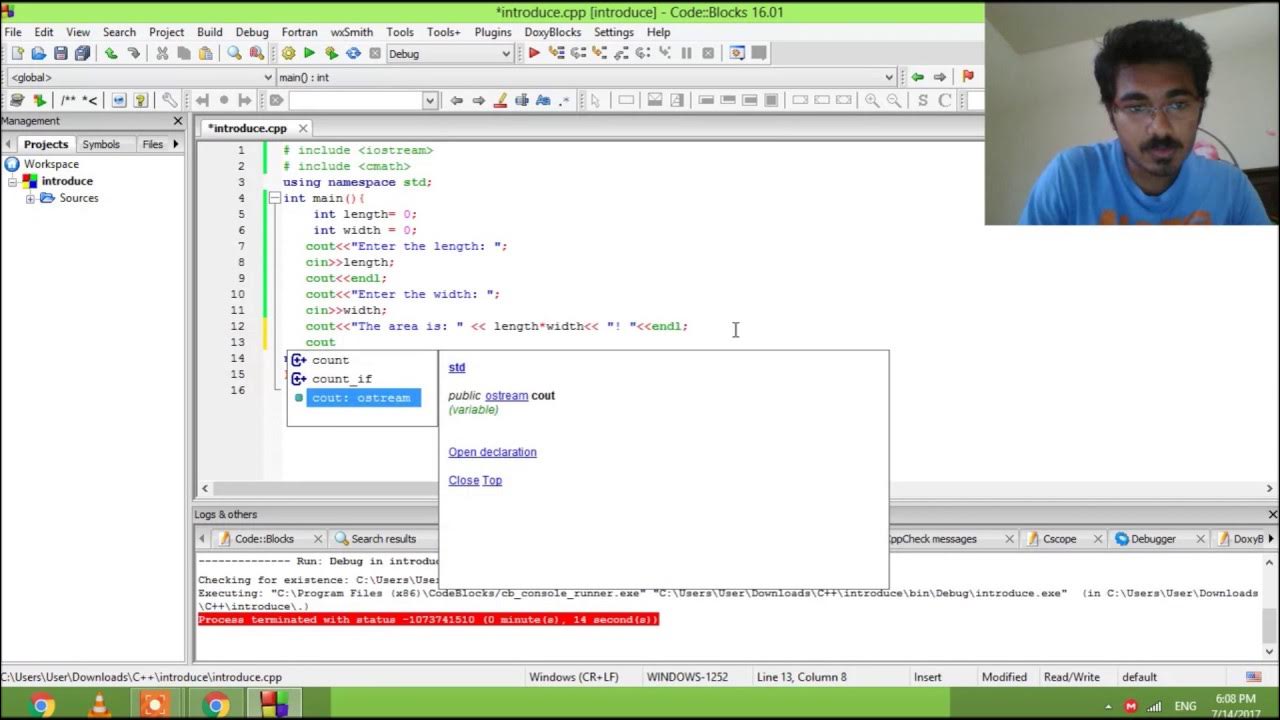1280x720 pixels.
Task: Click the Debugging windows icon
Action: 737,54
